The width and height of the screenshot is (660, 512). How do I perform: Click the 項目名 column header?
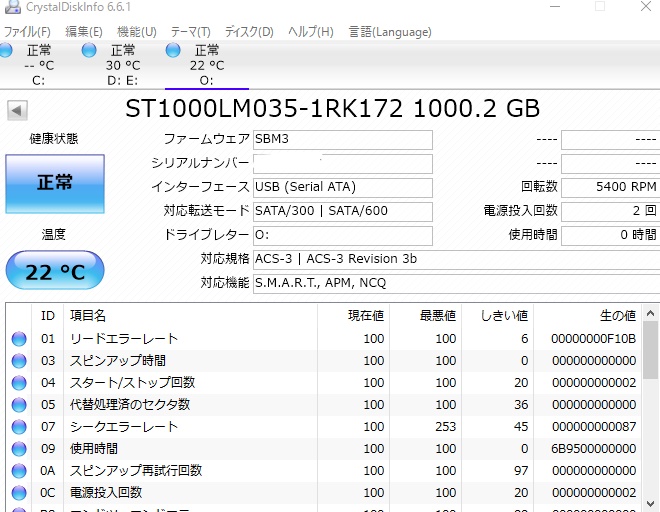point(190,315)
